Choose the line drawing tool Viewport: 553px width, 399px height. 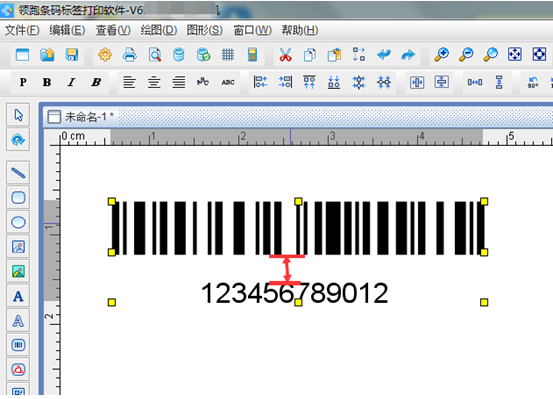pyautogui.click(x=18, y=173)
